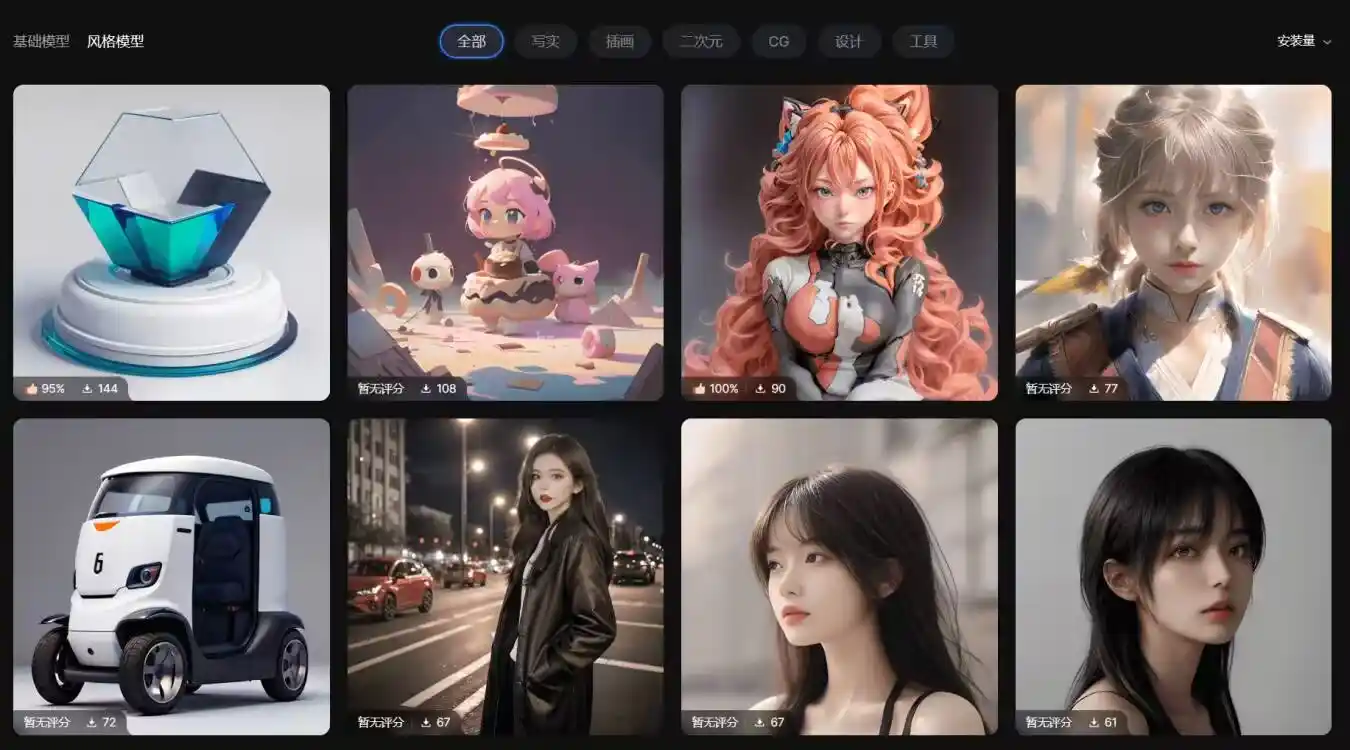Select the 设计 filter
Screen dimensions: 1350x750
tap(849, 41)
